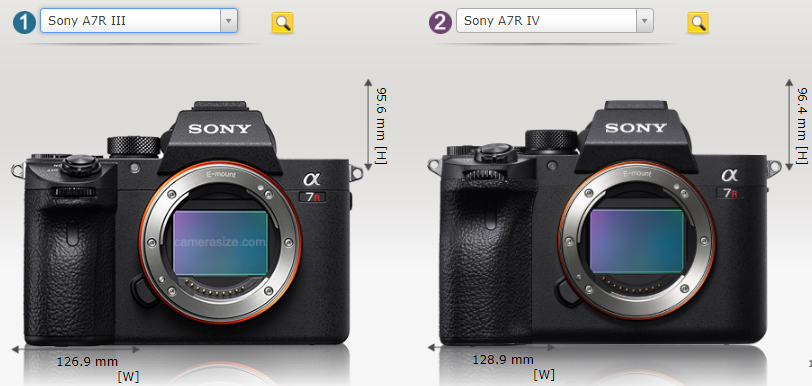Click the 128.9 mm width label

pyautogui.click(x=502, y=359)
